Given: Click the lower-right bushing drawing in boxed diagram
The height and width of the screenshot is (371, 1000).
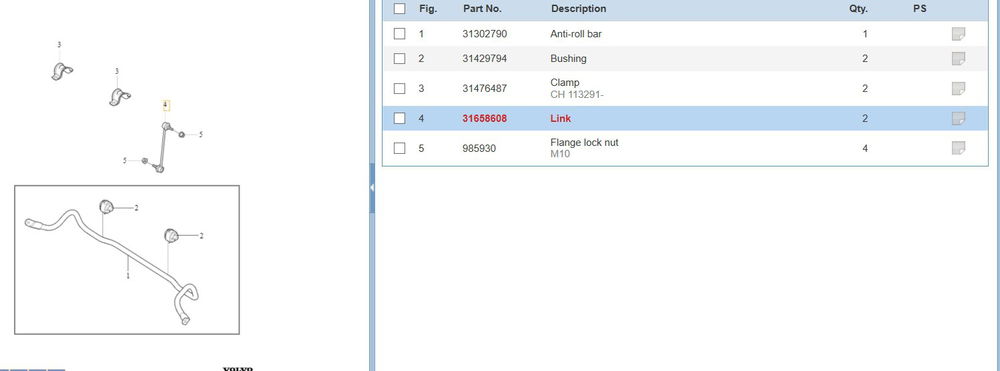Looking at the screenshot, I should (171, 235).
